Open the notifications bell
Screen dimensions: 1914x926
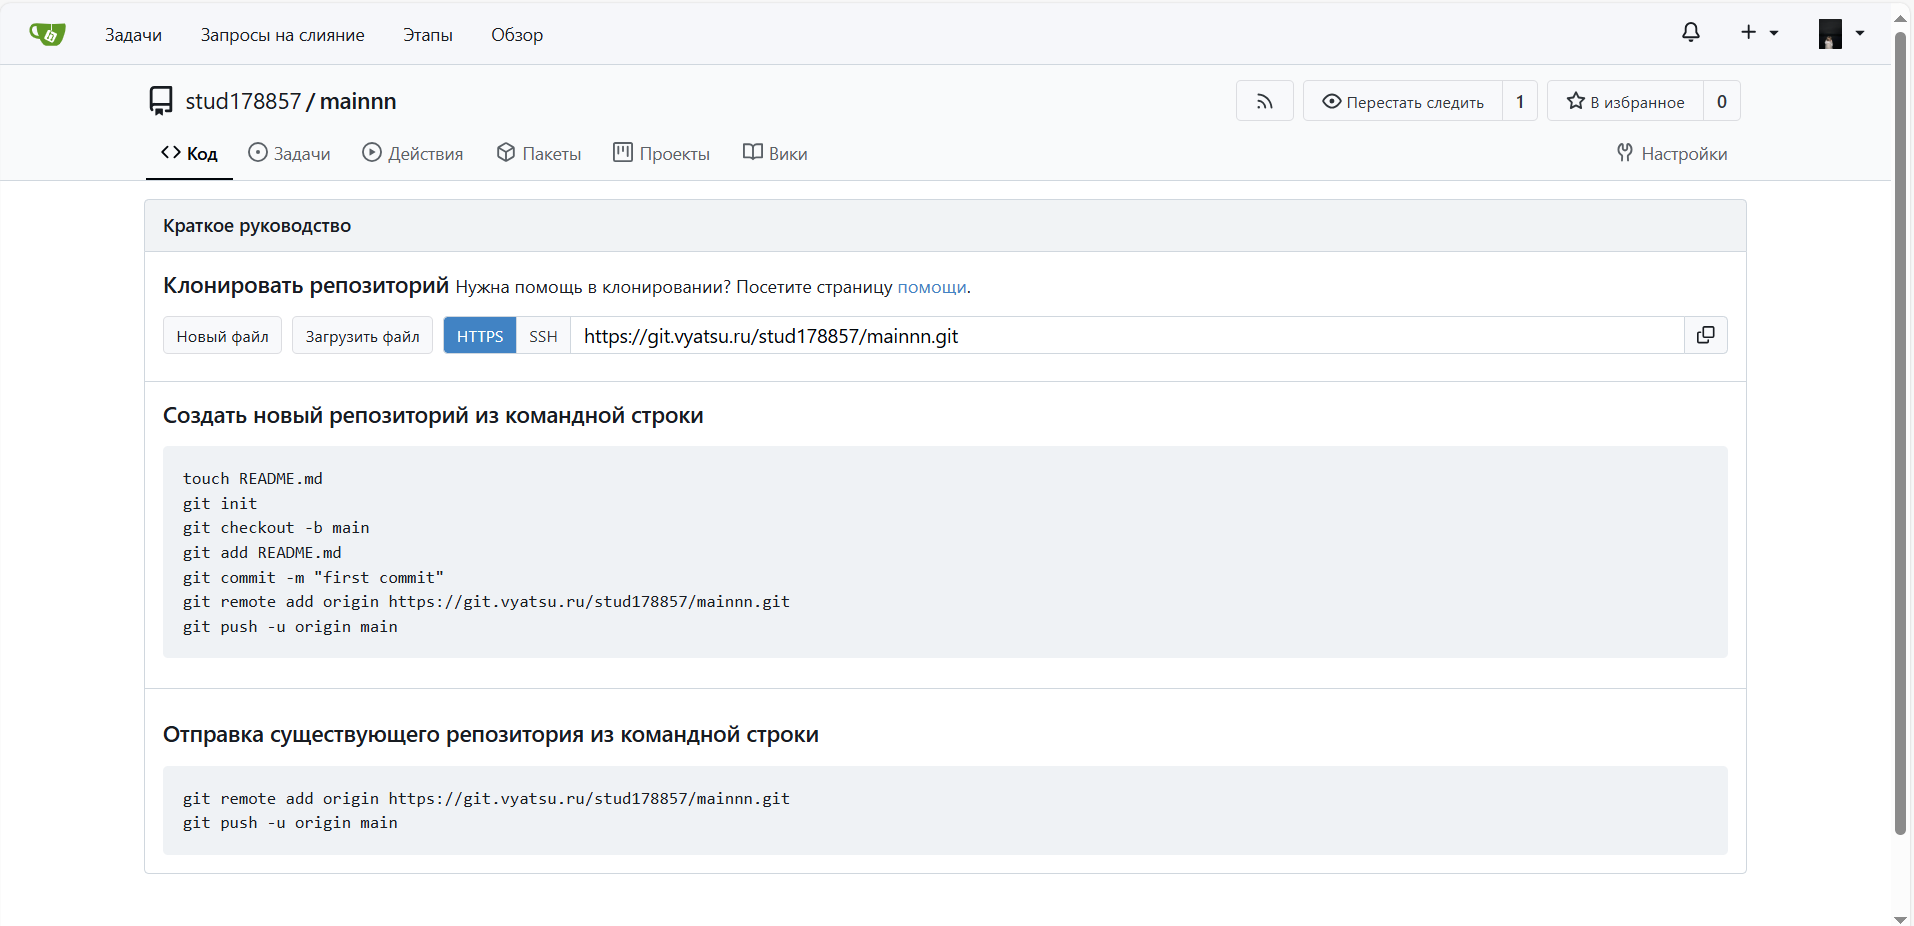pos(1690,33)
